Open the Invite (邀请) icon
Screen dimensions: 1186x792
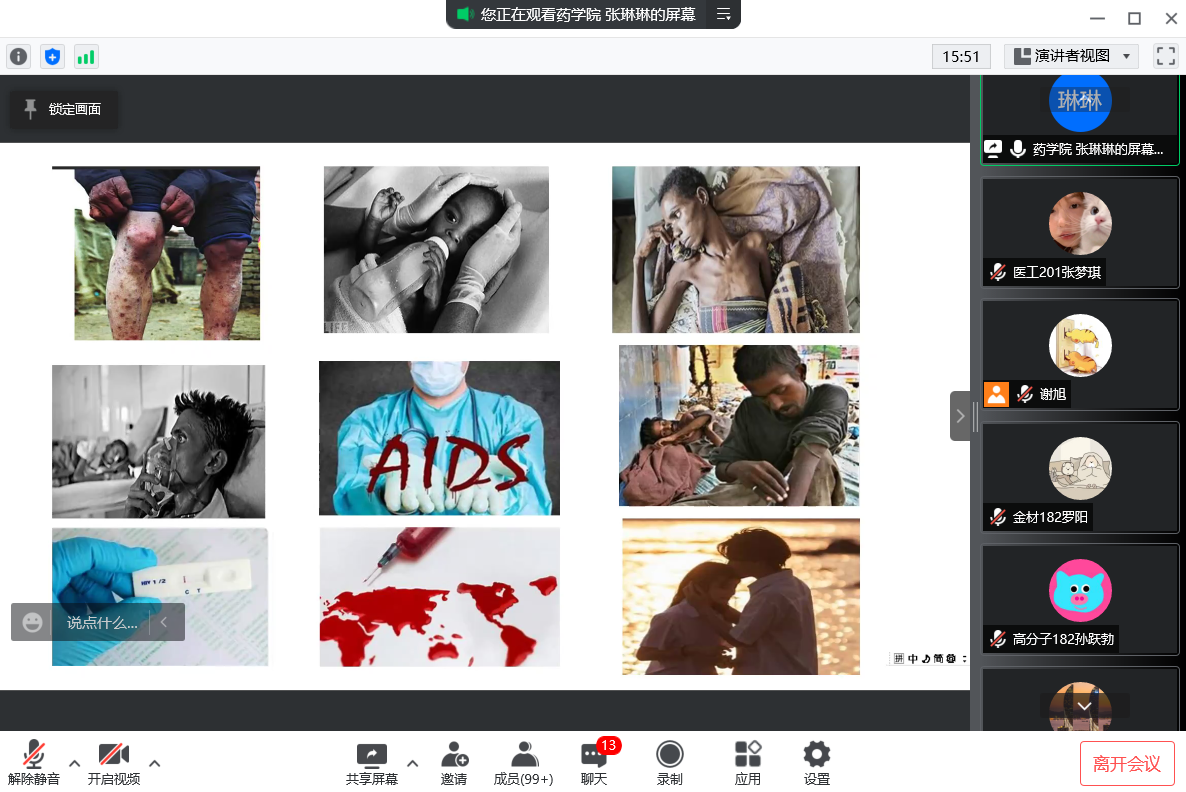click(454, 763)
